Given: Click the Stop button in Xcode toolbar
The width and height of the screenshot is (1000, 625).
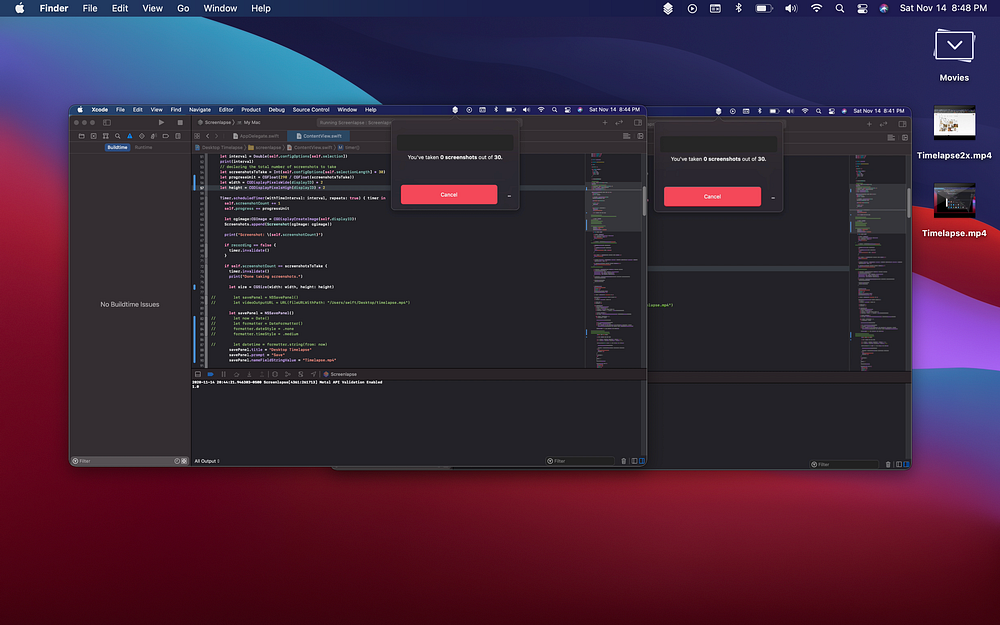Looking at the screenshot, I should click(x=180, y=122).
